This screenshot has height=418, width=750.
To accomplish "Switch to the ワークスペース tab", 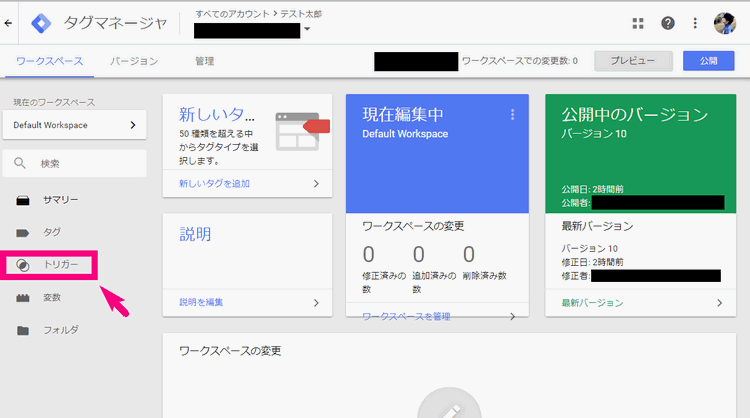I will tap(50, 61).
